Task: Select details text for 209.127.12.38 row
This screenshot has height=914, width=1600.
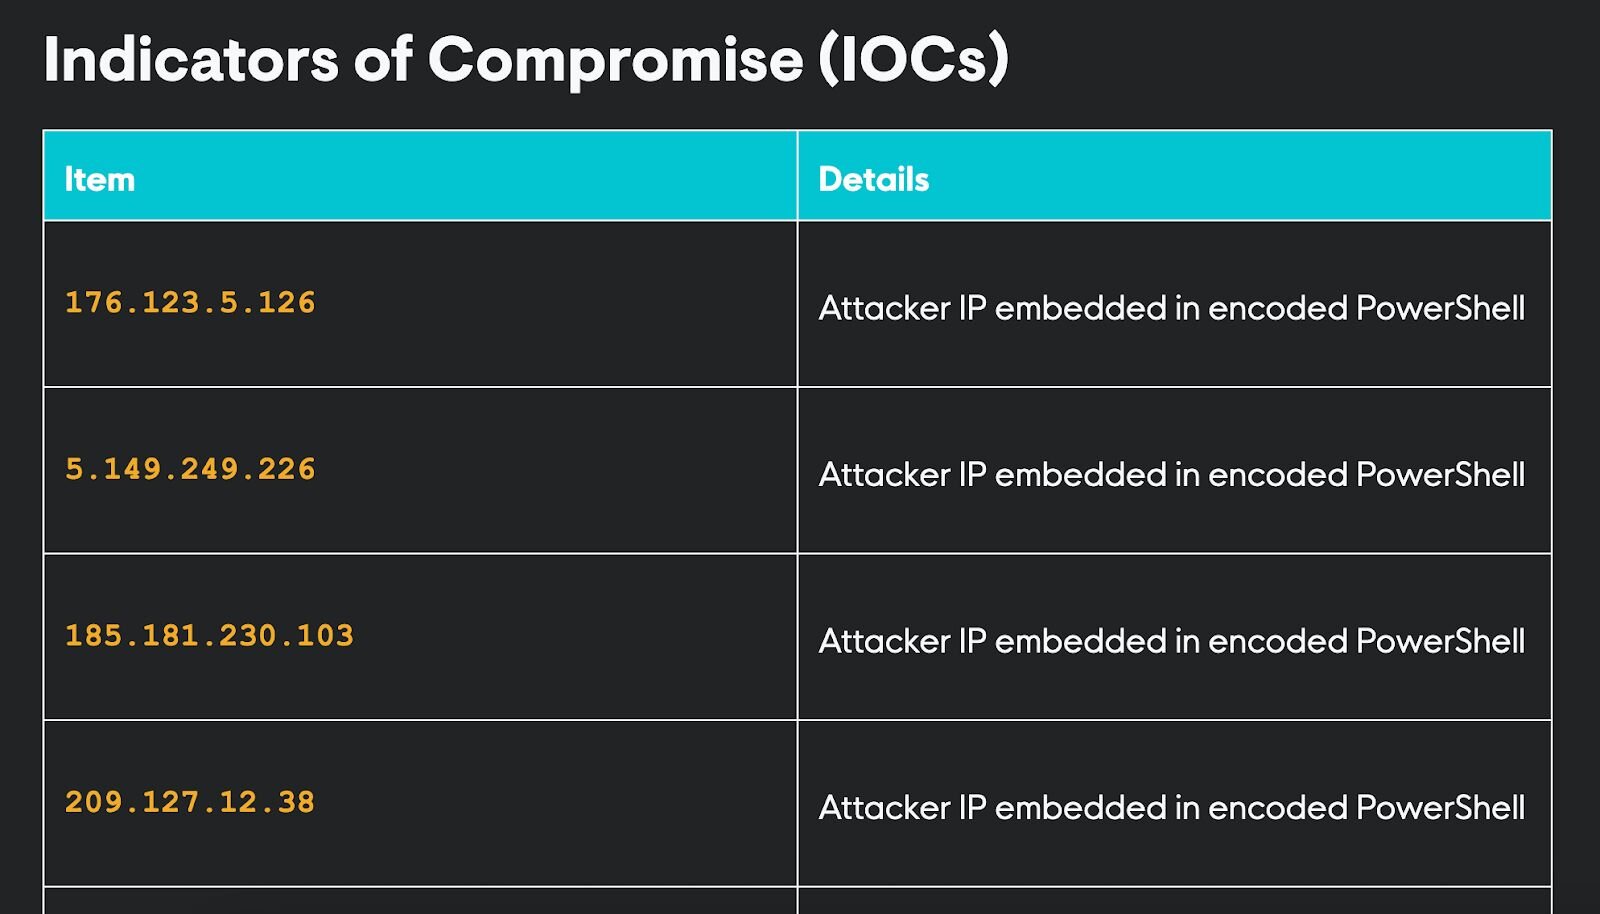Action: pyautogui.click(x=1172, y=808)
